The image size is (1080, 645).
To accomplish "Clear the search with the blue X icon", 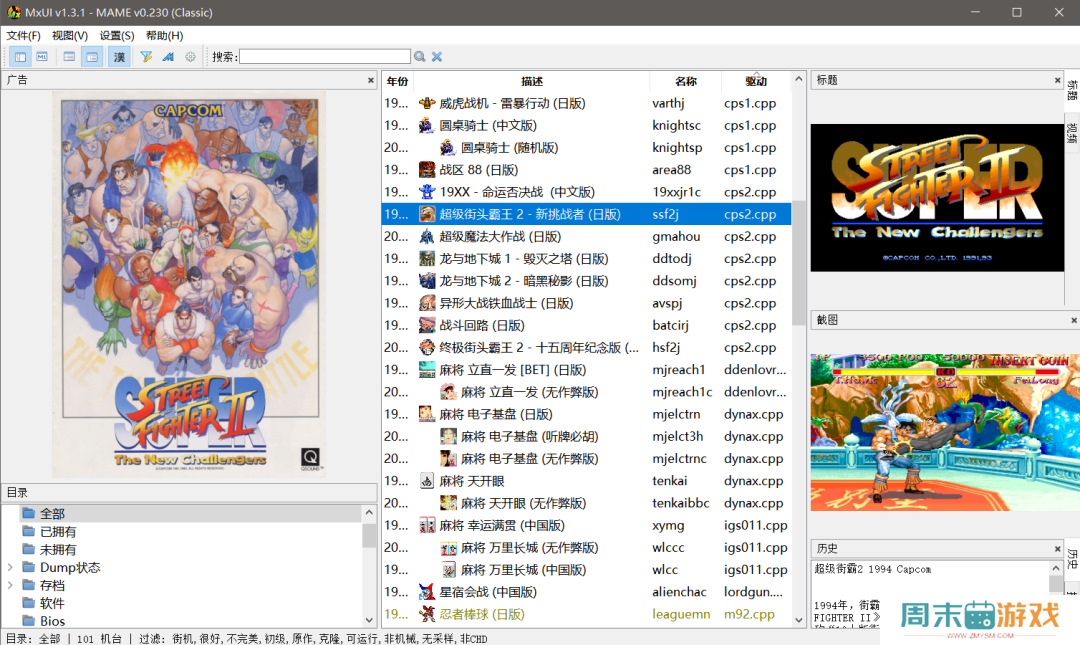I will (437, 57).
